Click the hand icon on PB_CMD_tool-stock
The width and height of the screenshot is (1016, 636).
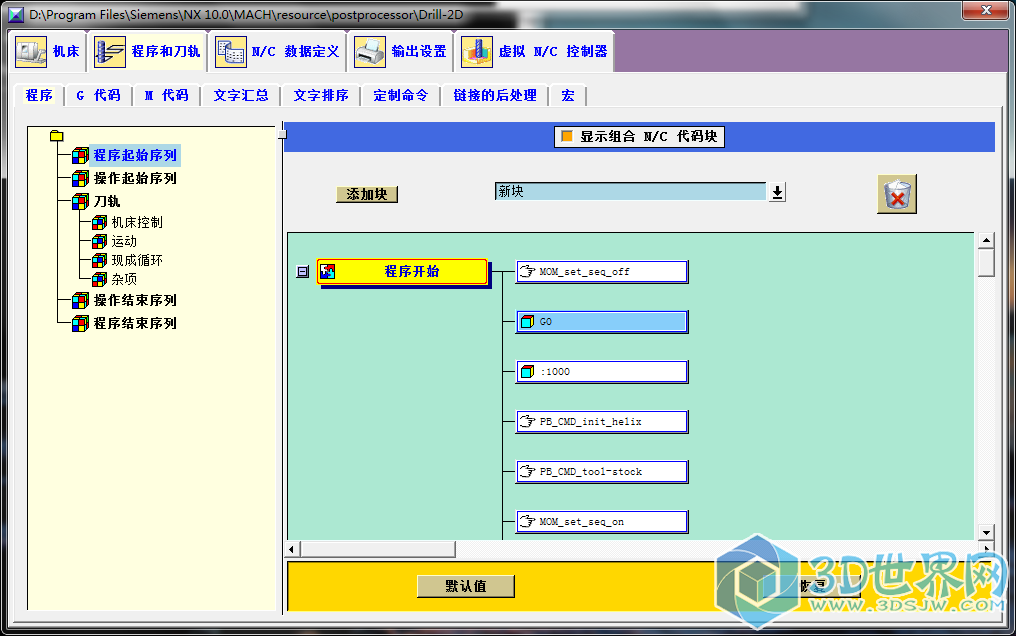(527, 471)
